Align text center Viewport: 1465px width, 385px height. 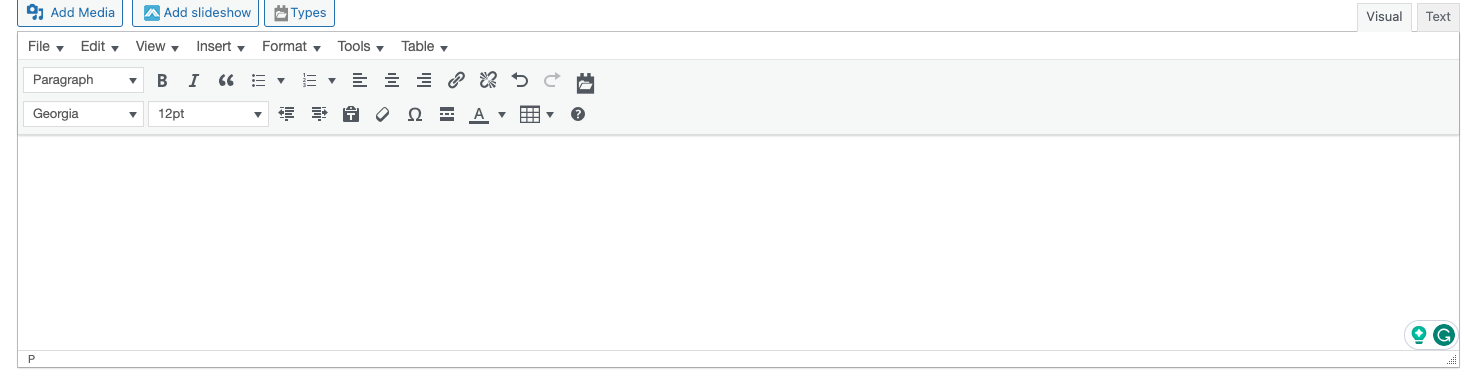[x=392, y=80]
